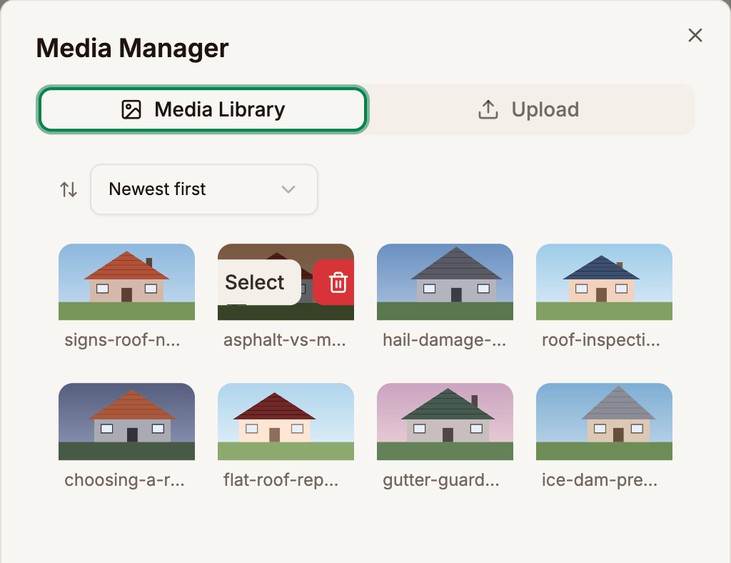Click the signs-roof-n... filename label

click(122, 340)
